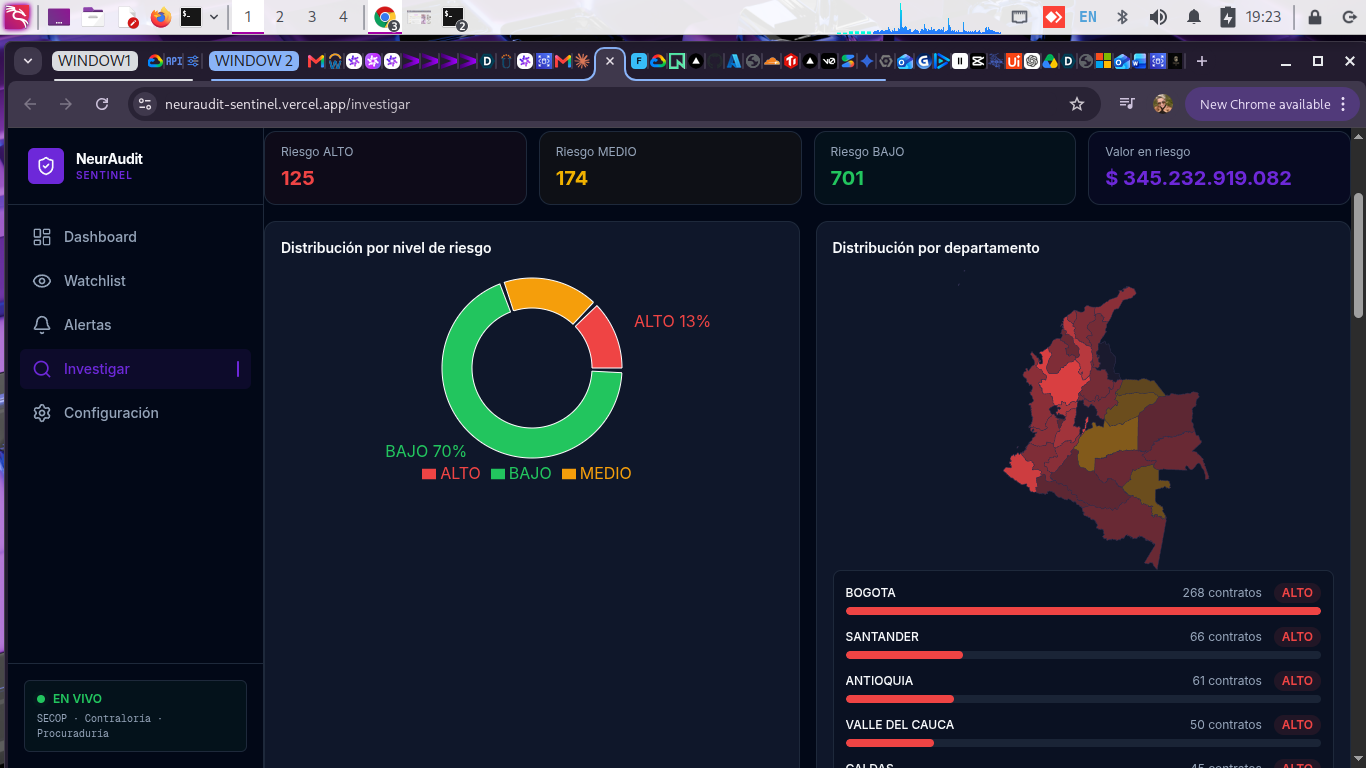Click the volume speaker tray icon
1366x768 pixels.
(x=1158, y=17)
